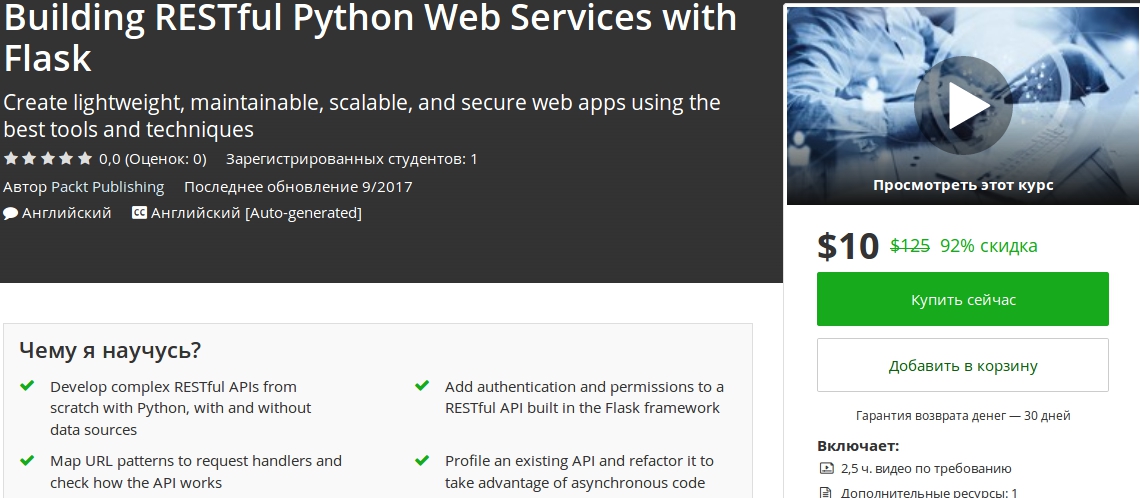Viewport: 1140px width, 498px height.
Task: Click the crossed-out $125 original price
Action: [x=910, y=246]
